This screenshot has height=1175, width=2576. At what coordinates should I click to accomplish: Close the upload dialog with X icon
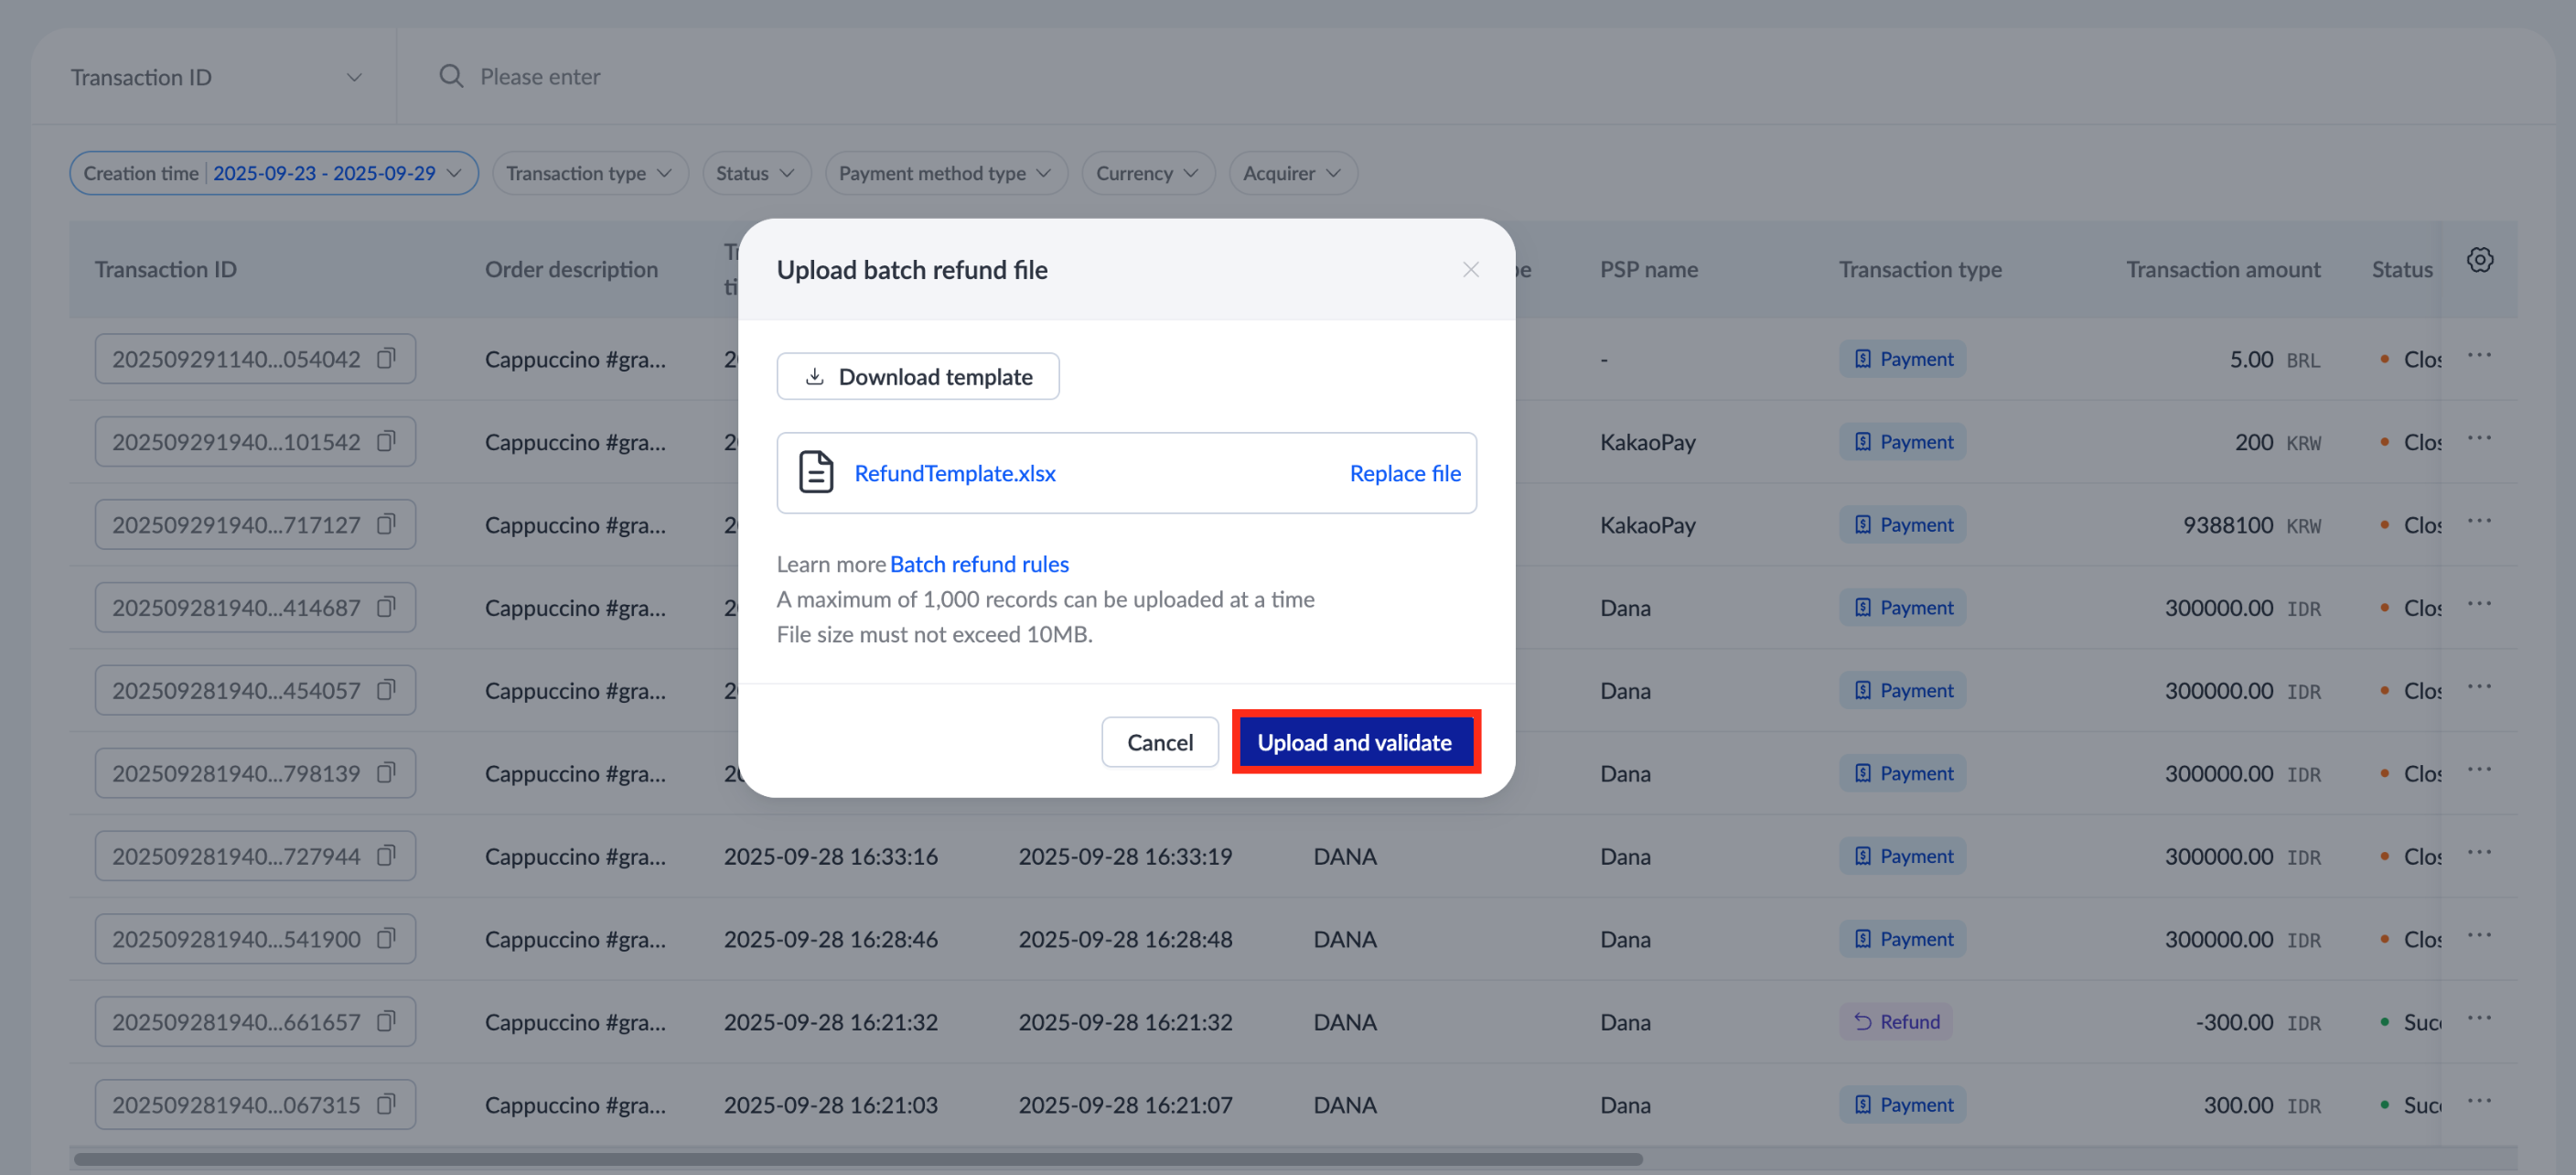tap(1469, 270)
